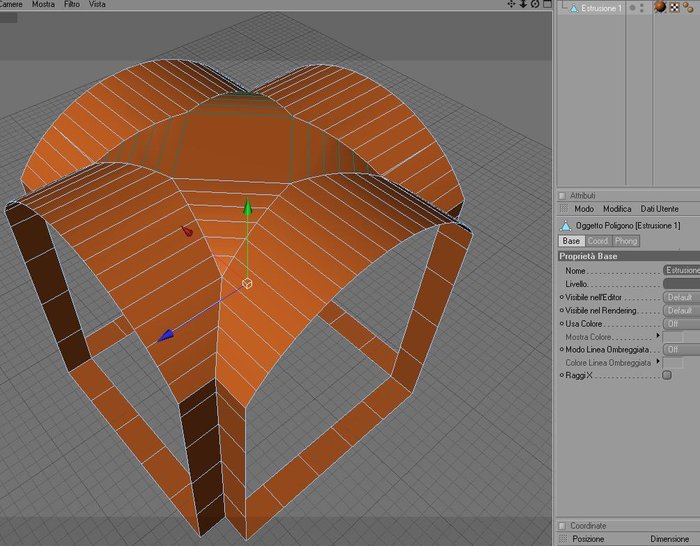Click the zoom camera arrow icon
Viewport: 700px width, 546px height.
[x=523, y=4]
